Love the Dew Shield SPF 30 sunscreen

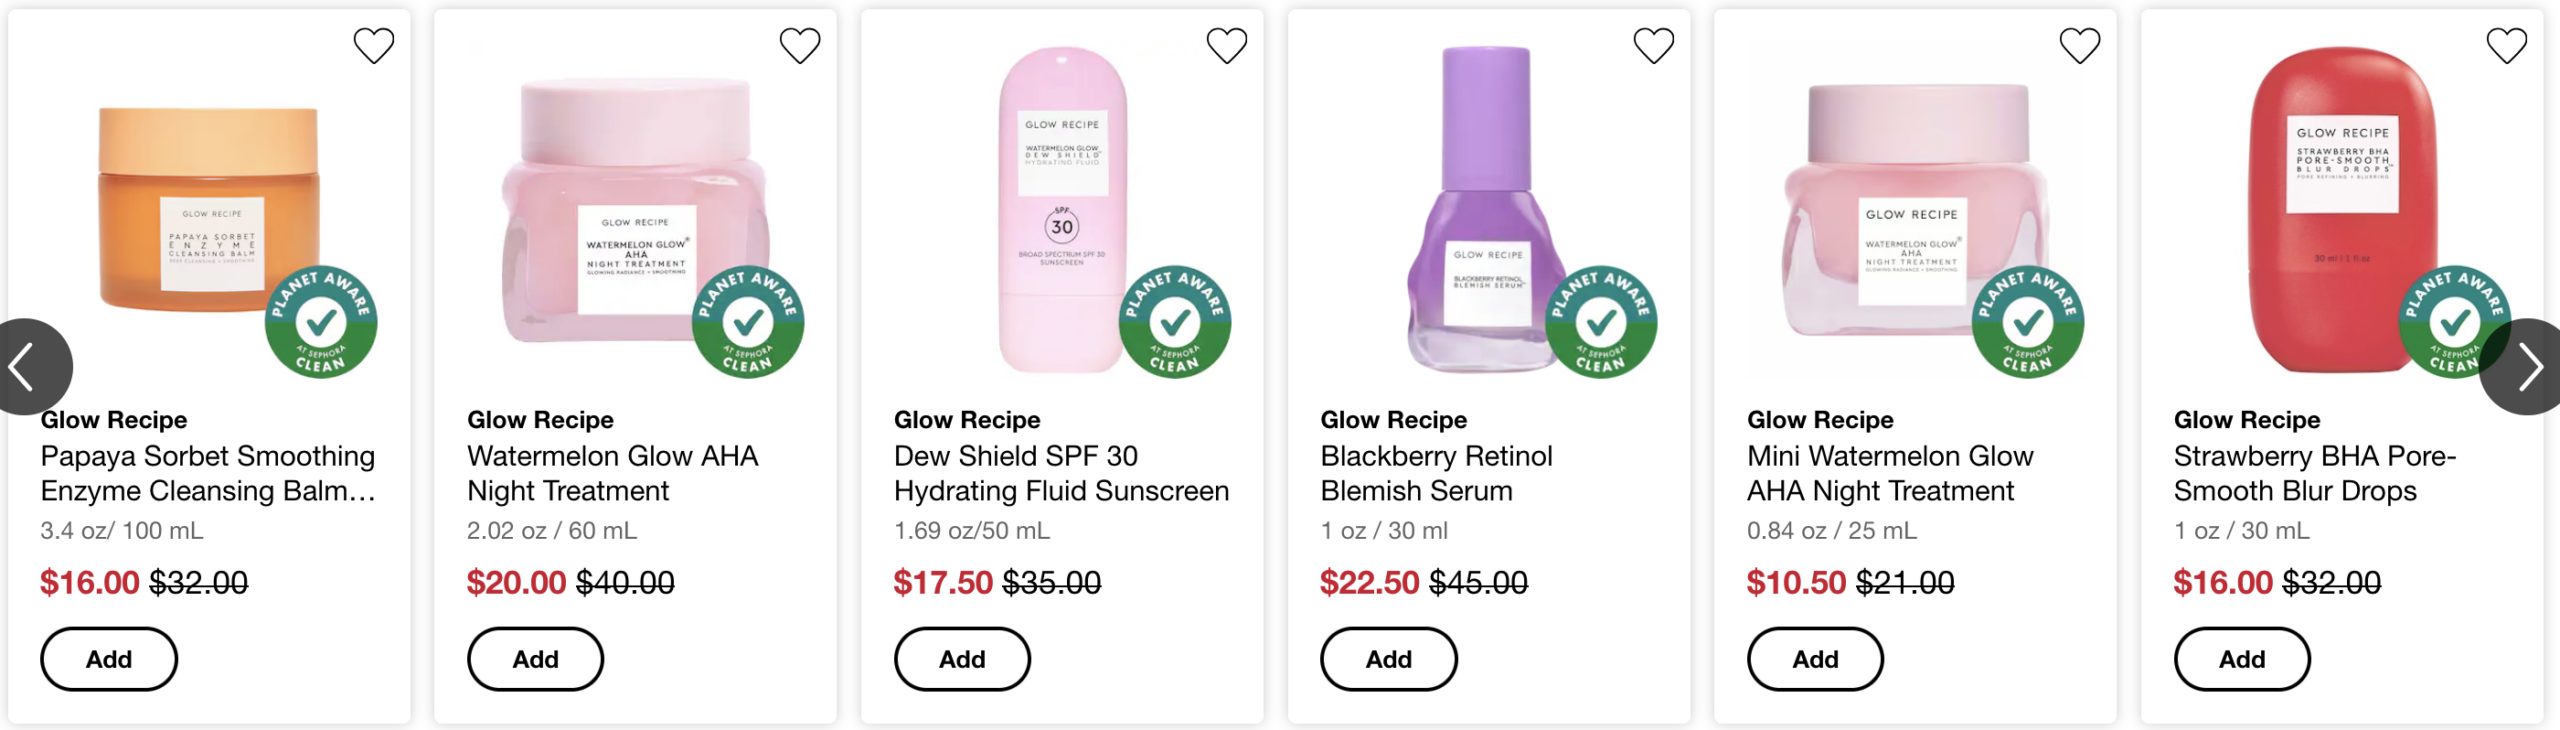click(x=1227, y=46)
